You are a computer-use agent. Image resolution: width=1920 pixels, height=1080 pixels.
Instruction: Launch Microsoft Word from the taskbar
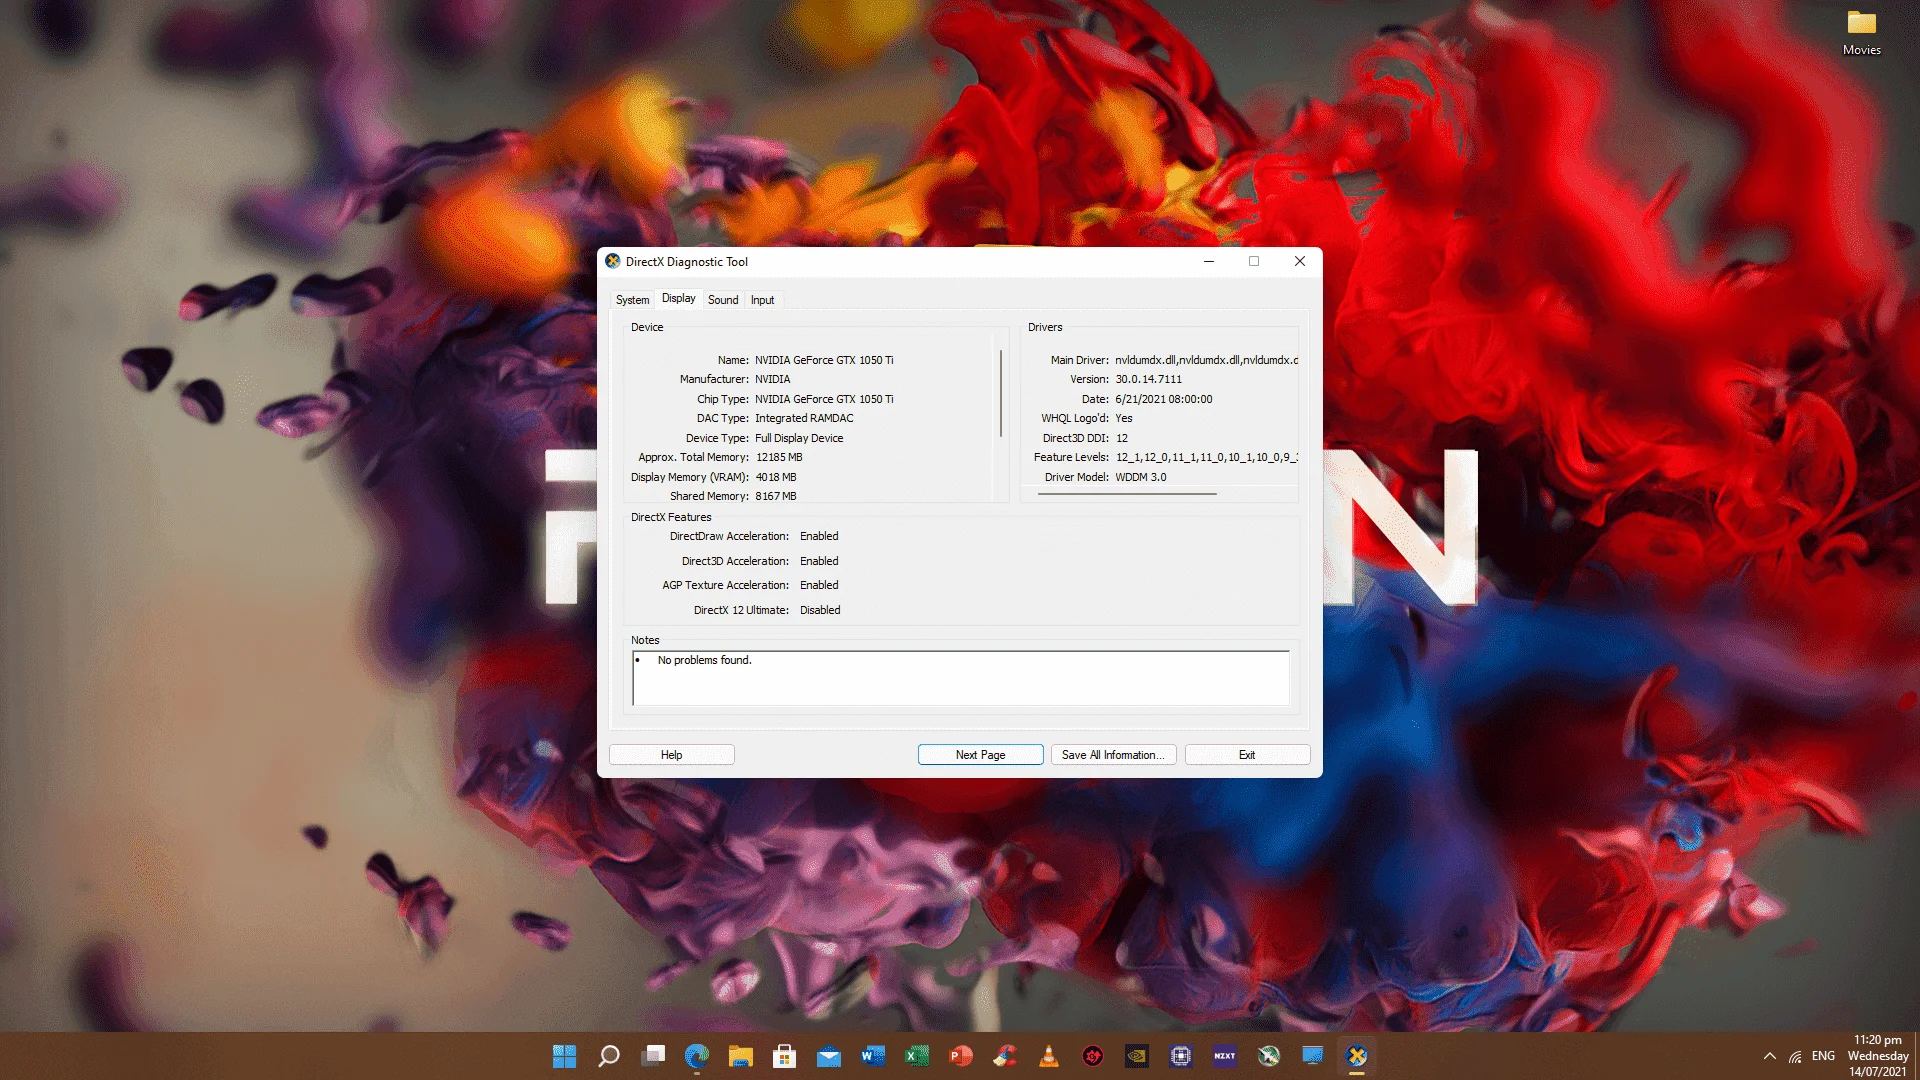pyautogui.click(x=873, y=1056)
